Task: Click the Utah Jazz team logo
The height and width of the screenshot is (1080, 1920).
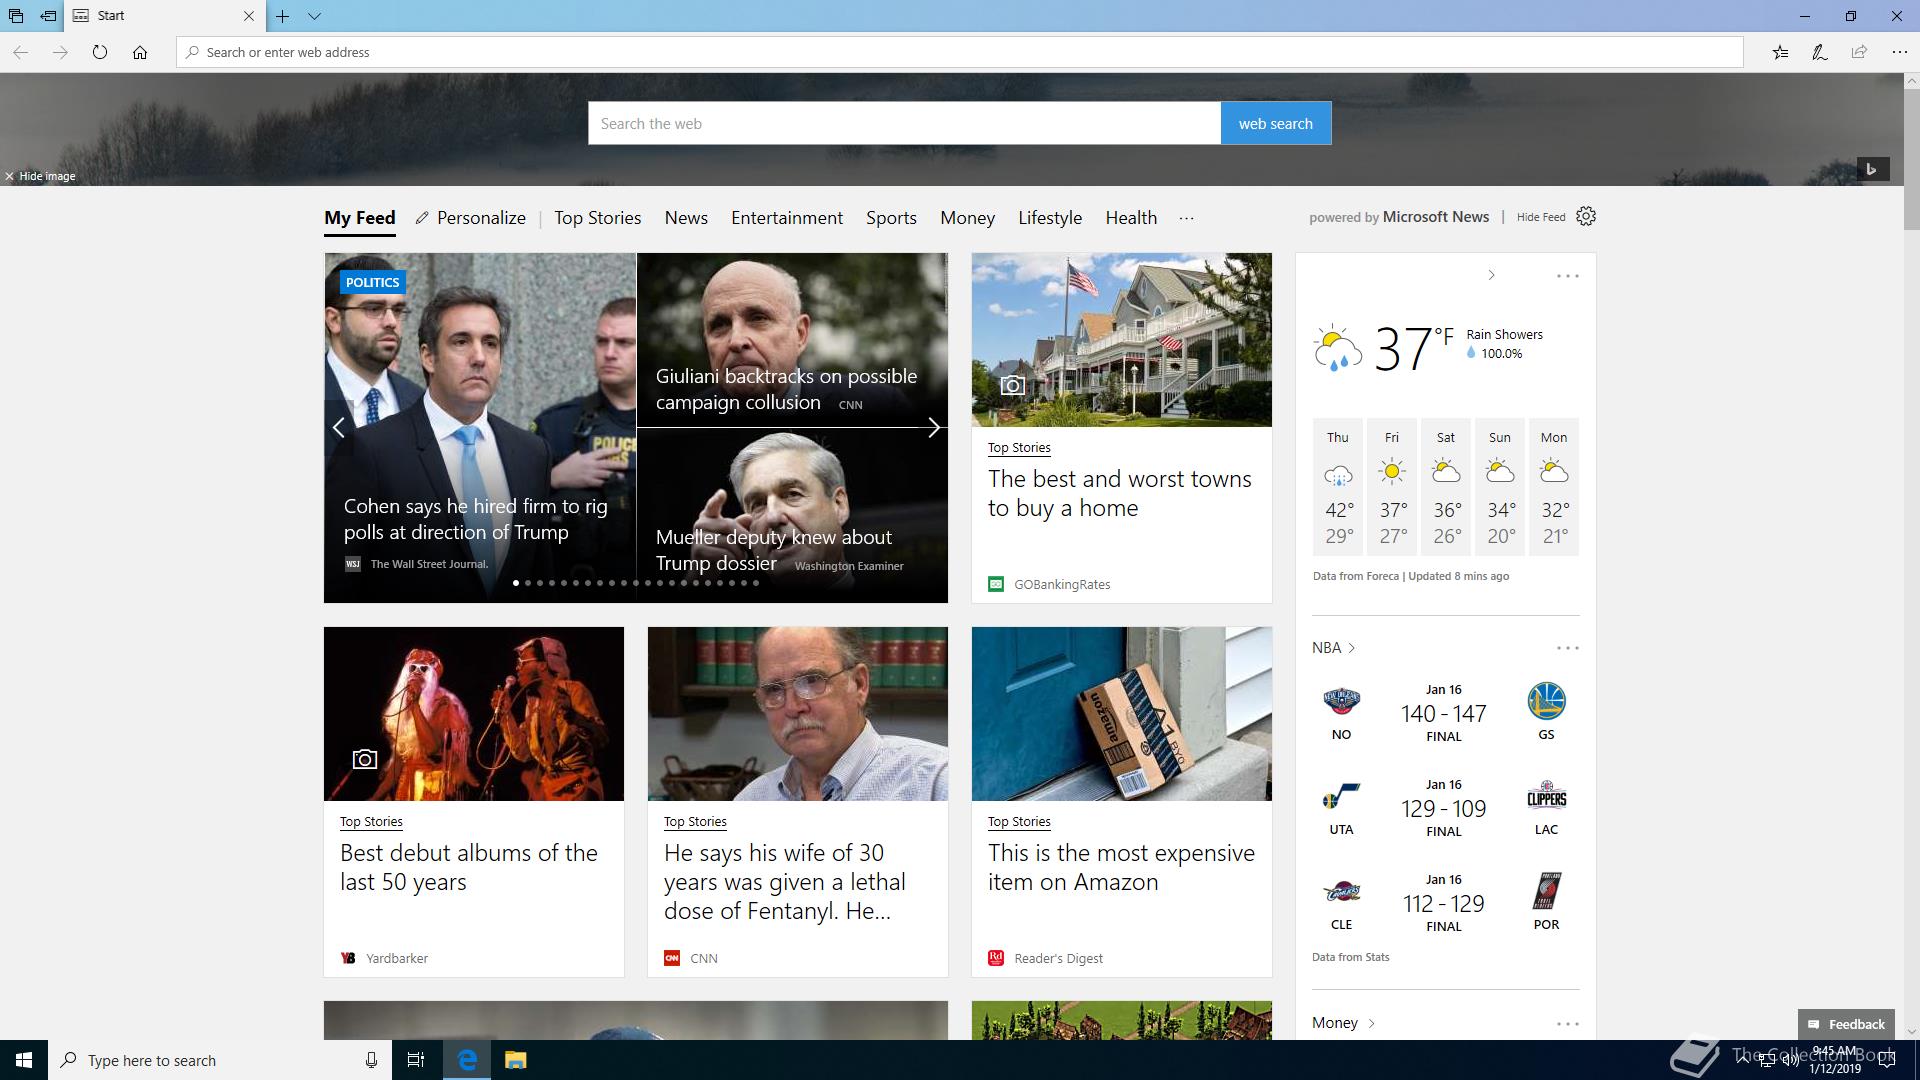Action: click(x=1341, y=797)
